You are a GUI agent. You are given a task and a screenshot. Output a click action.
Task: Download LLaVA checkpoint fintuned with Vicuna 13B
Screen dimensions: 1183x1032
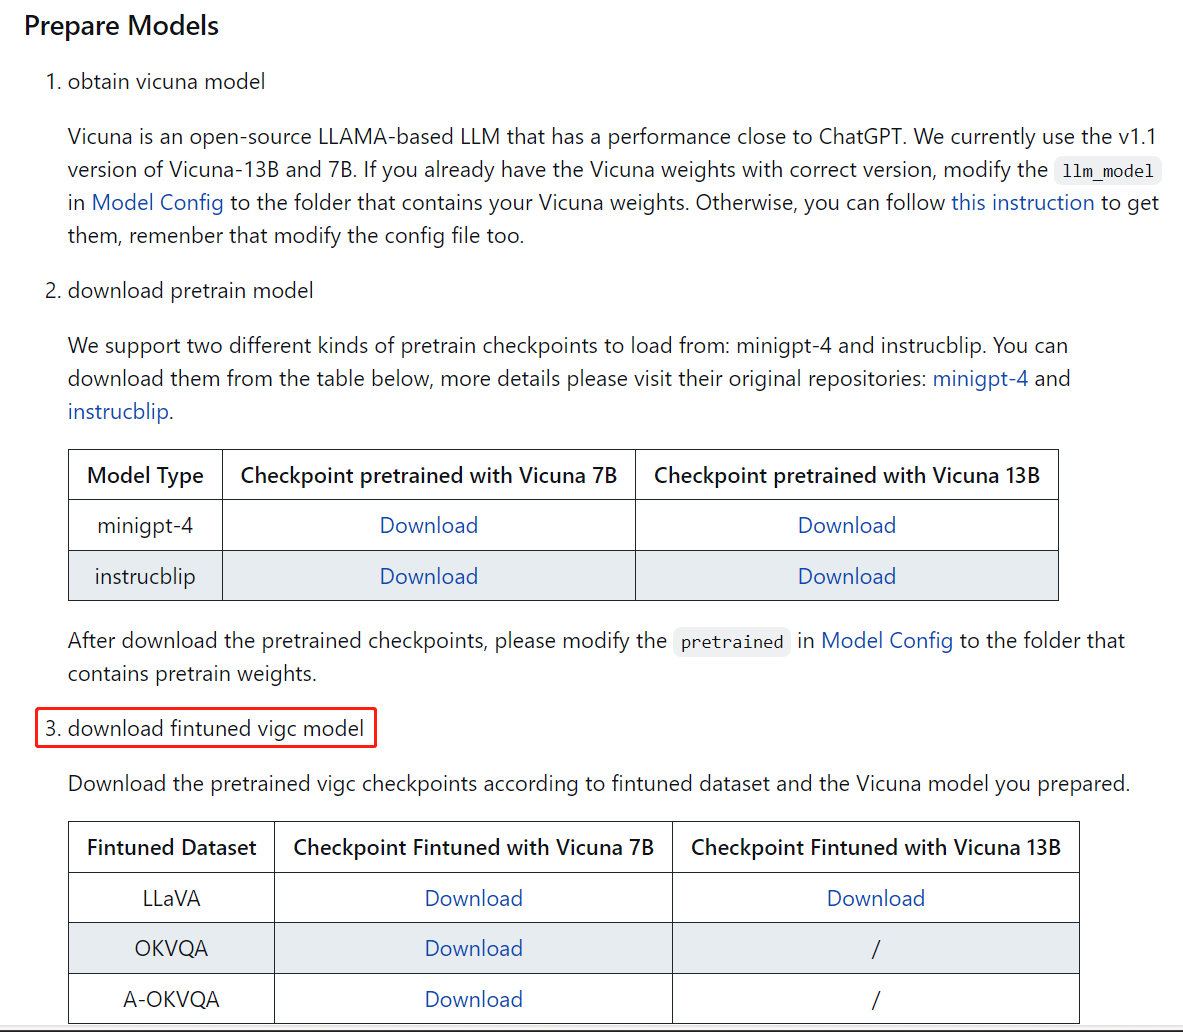click(x=875, y=898)
